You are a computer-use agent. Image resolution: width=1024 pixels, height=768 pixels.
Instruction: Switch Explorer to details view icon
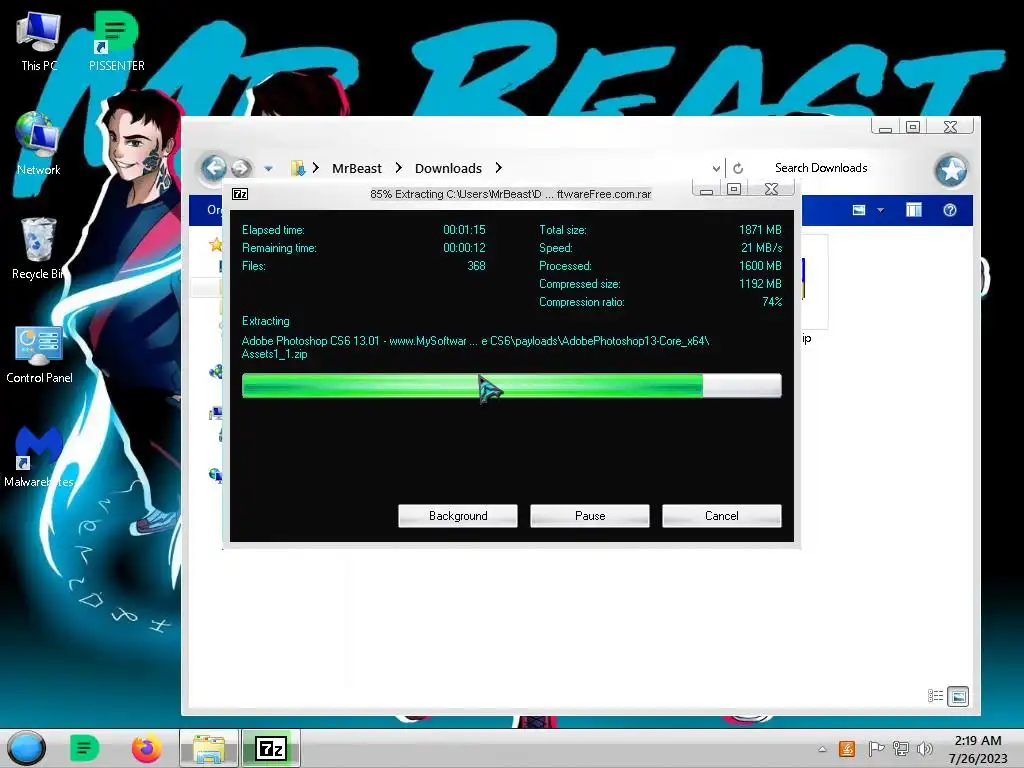click(935, 696)
